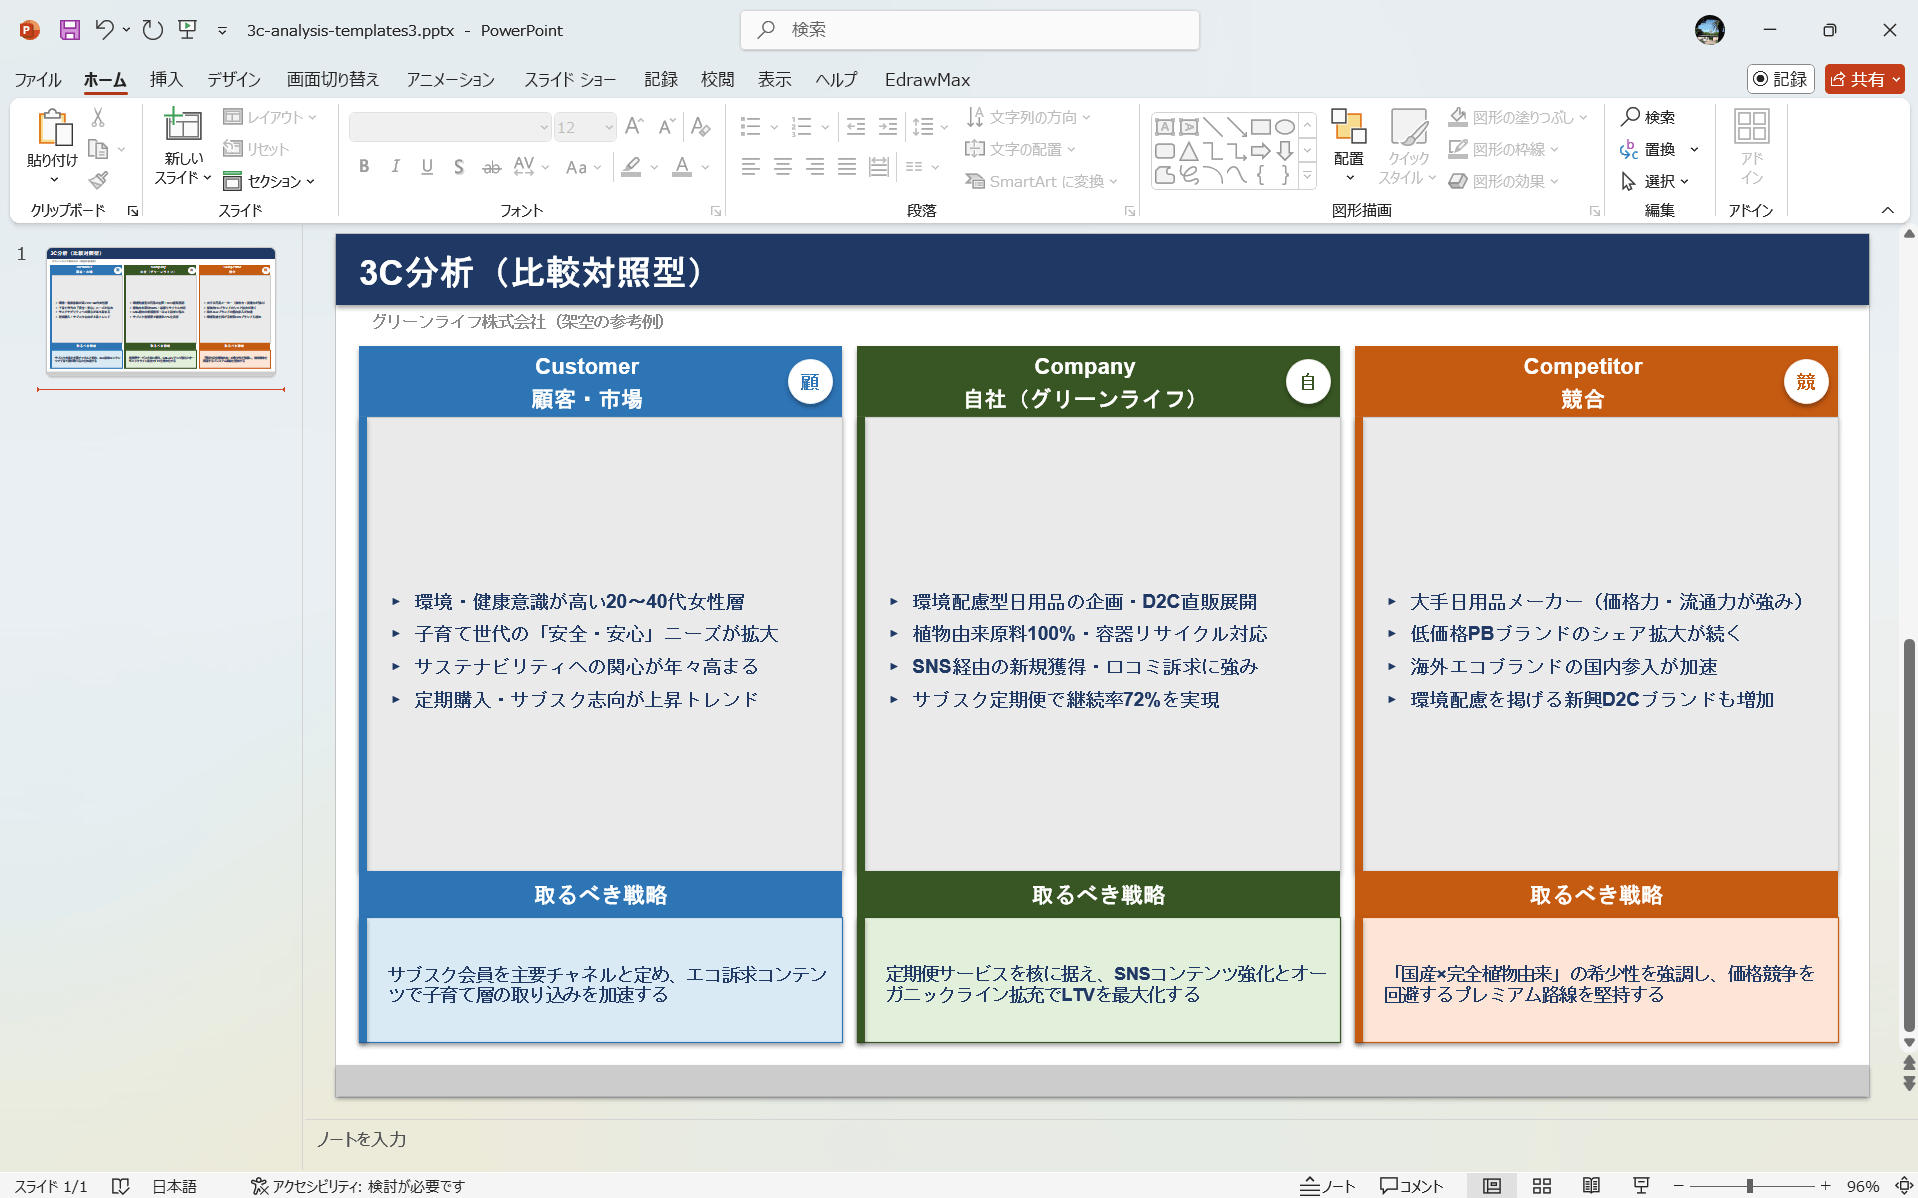
Task: Click the Cut scissors icon
Action: point(98,117)
